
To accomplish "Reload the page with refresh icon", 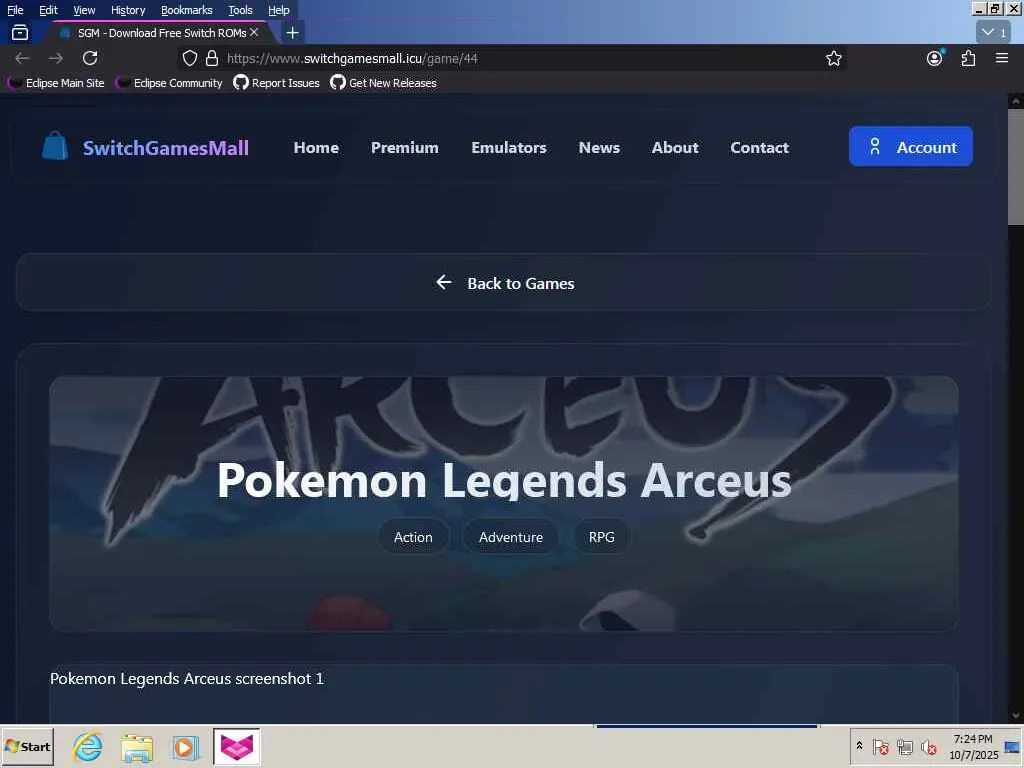I will (x=90, y=58).
